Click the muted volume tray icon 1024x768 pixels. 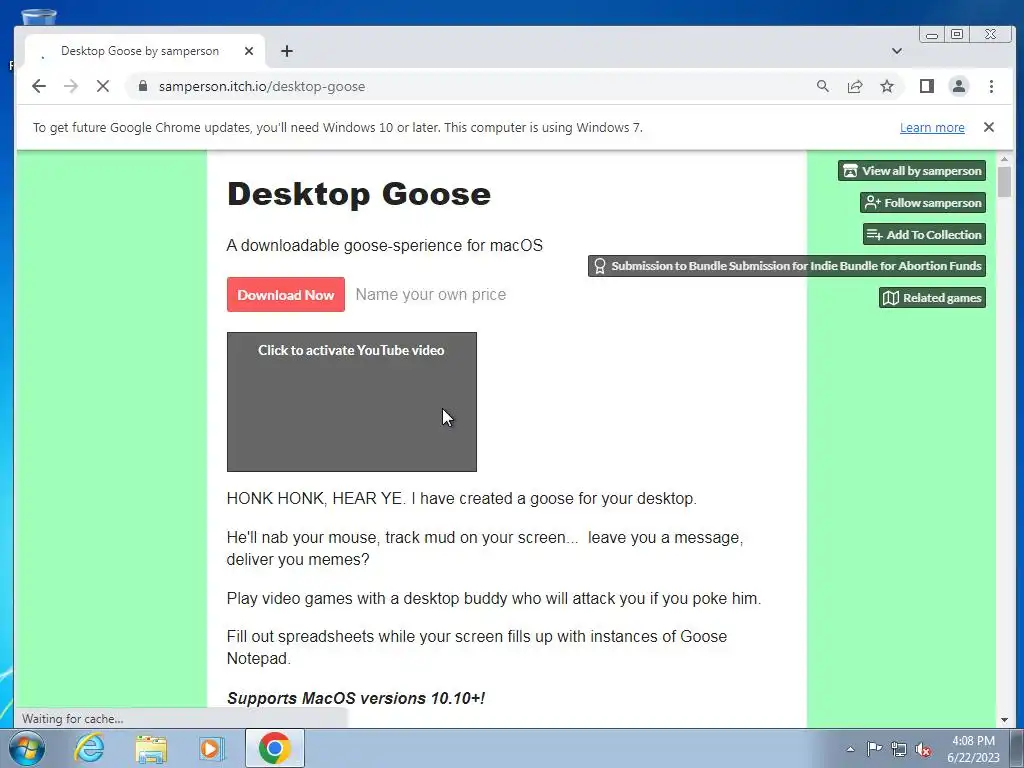click(x=923, y=749)
